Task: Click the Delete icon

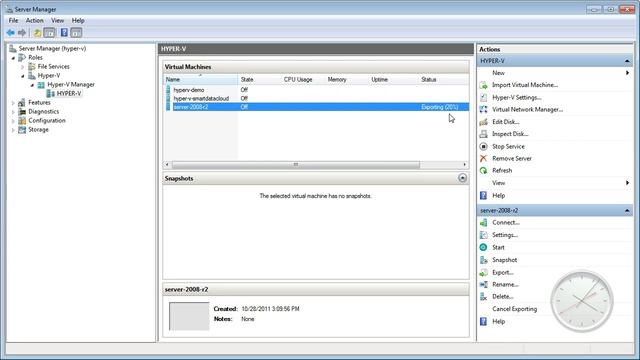Action: coord(484,297)
